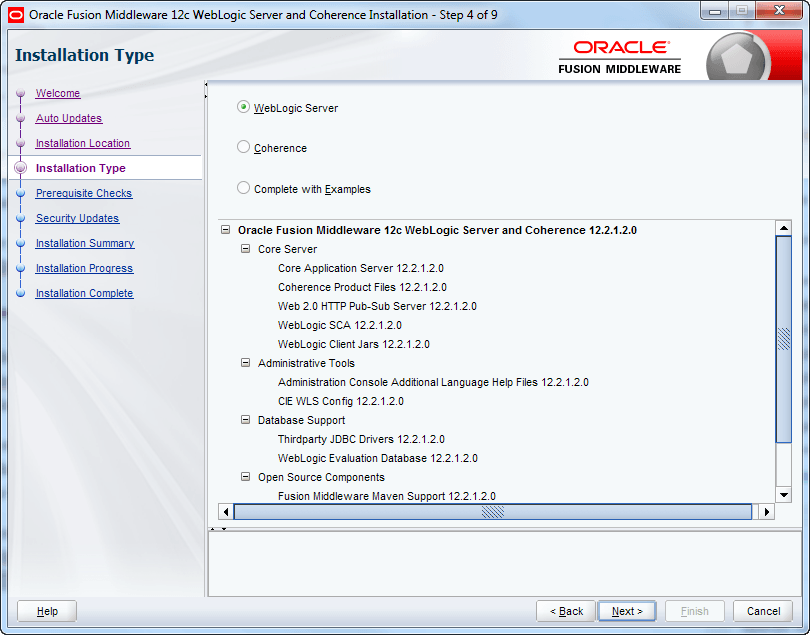Go to the Installation Summary step
Screen dimensions: 810x635
tap(85, 243)
